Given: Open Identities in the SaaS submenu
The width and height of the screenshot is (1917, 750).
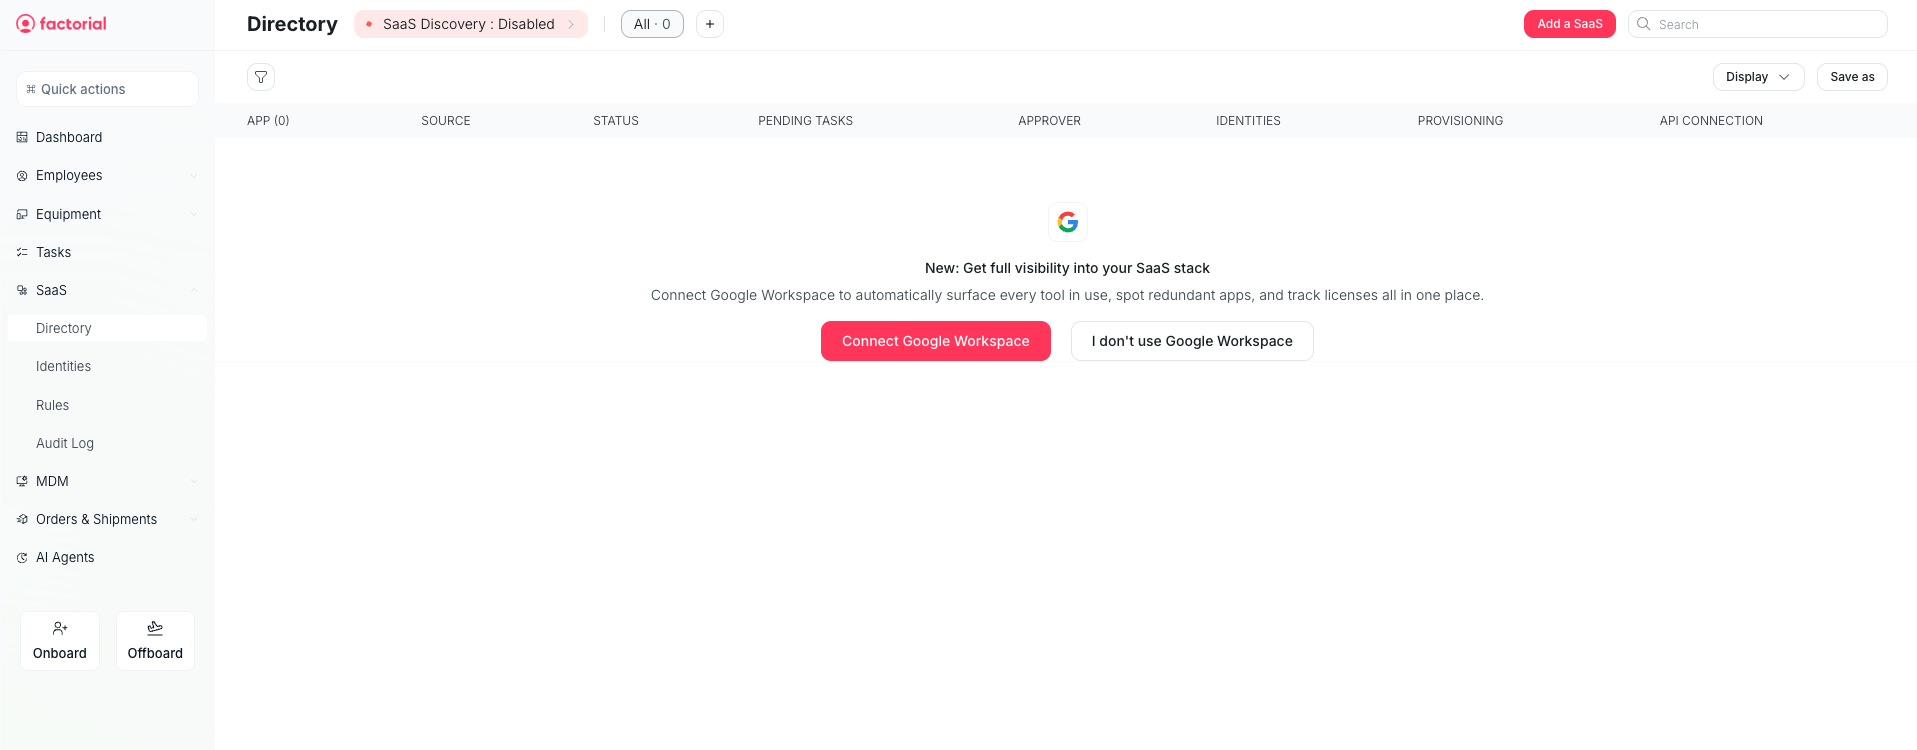Looking at the screenshot, I should coord(64,367).
